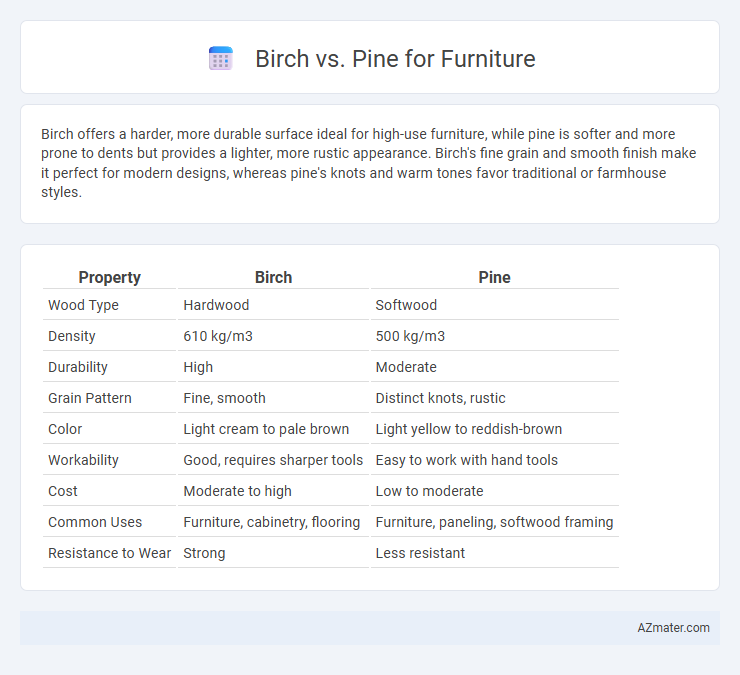Click 'Furniture, paneling, softwood framing' cell
The image size is (740, 675).
tap(495, 522)
